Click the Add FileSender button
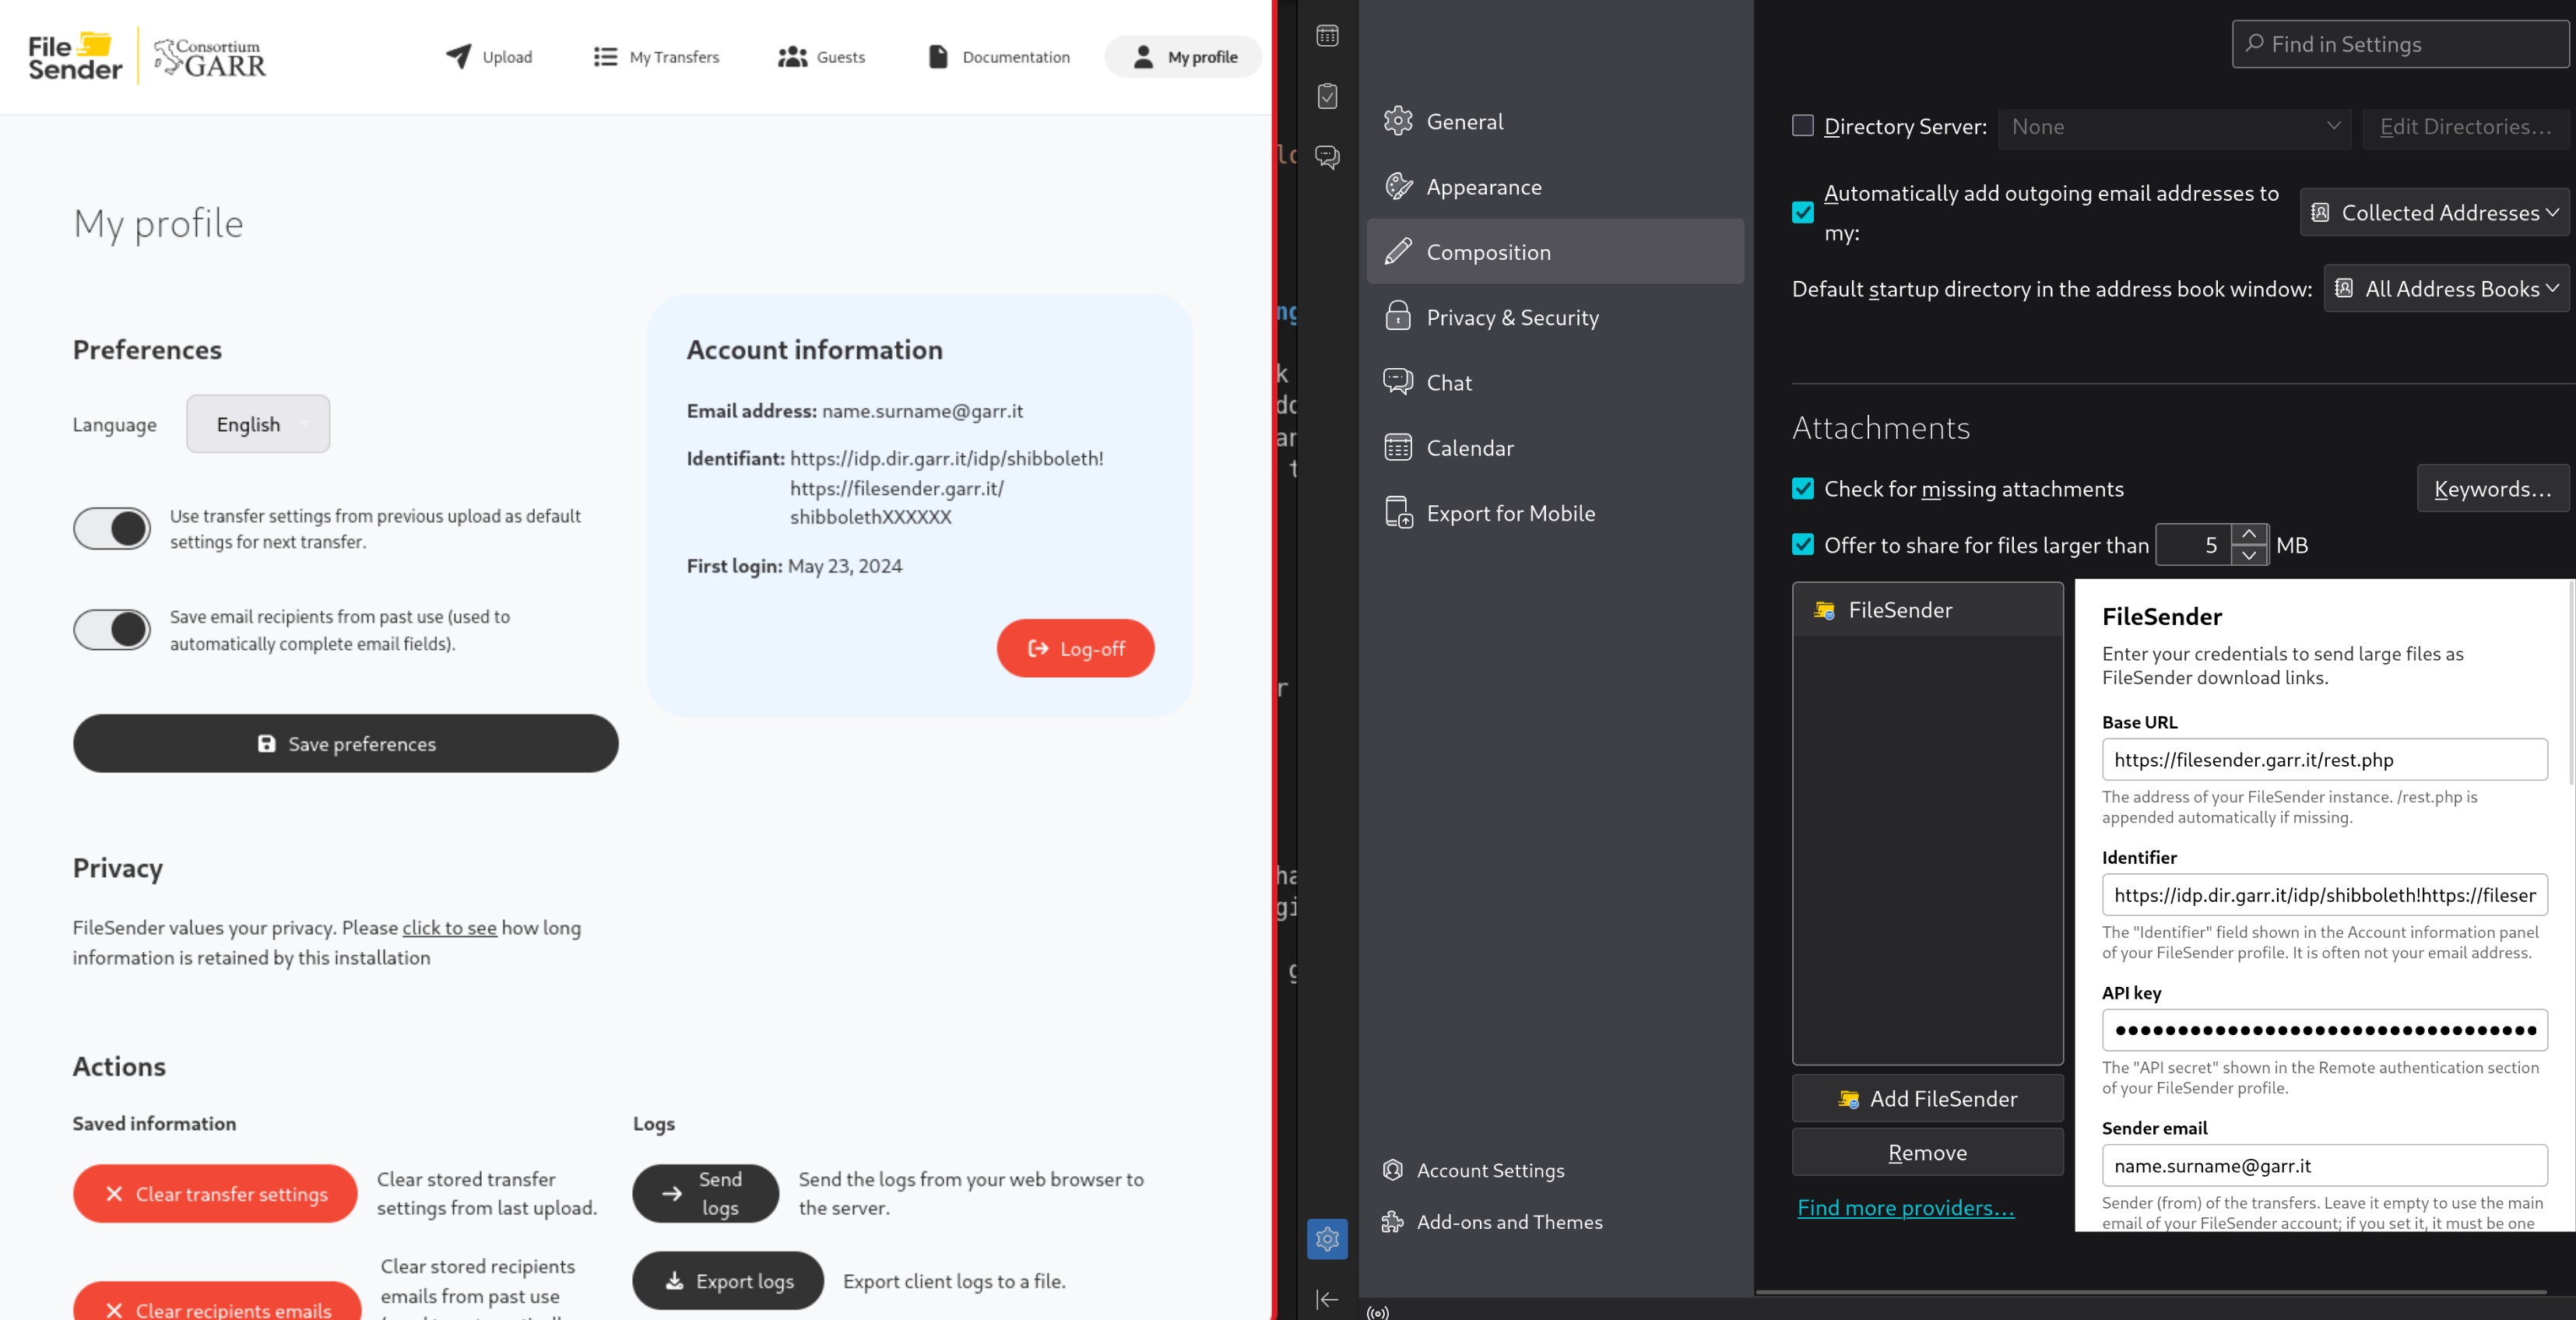The height and width of the screenshot is (1320, 2576). (1927, 1098)
